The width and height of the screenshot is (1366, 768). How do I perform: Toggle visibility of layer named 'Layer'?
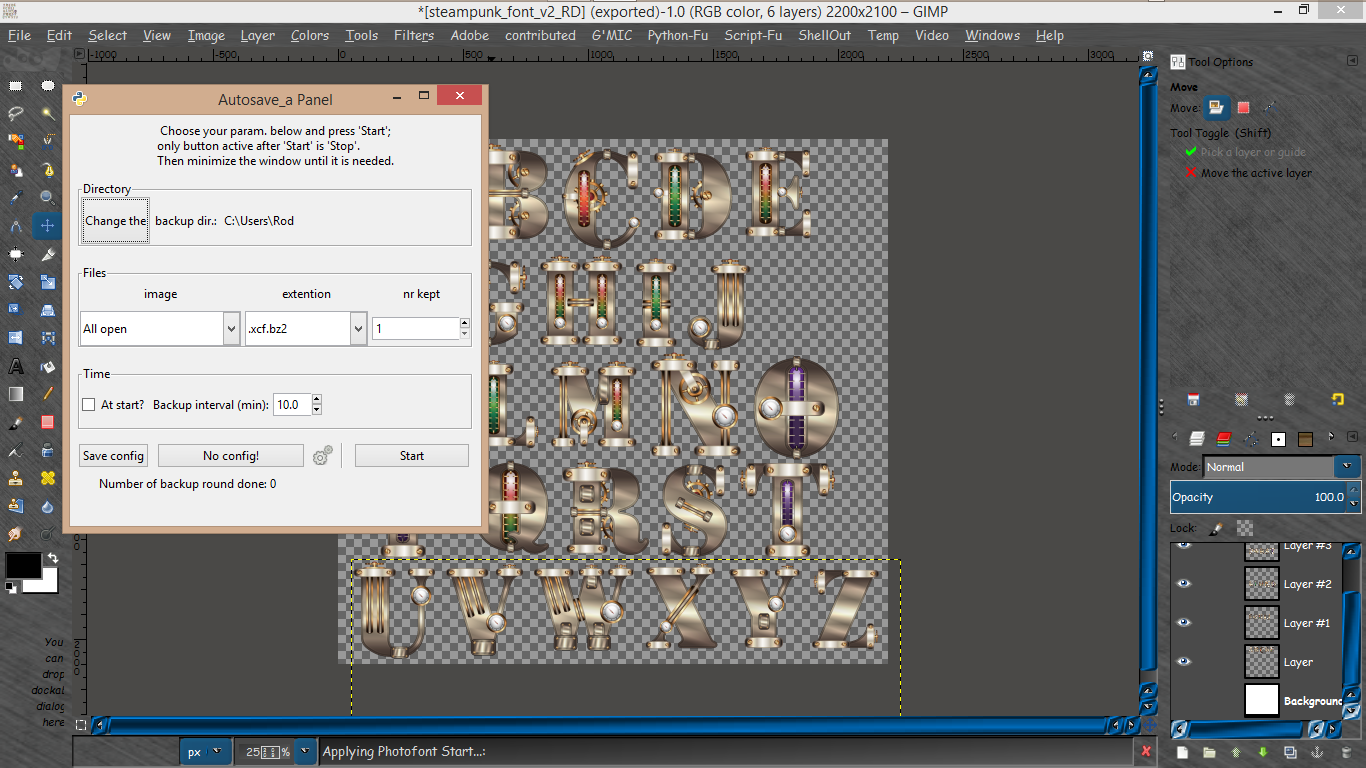(1184, 661)
